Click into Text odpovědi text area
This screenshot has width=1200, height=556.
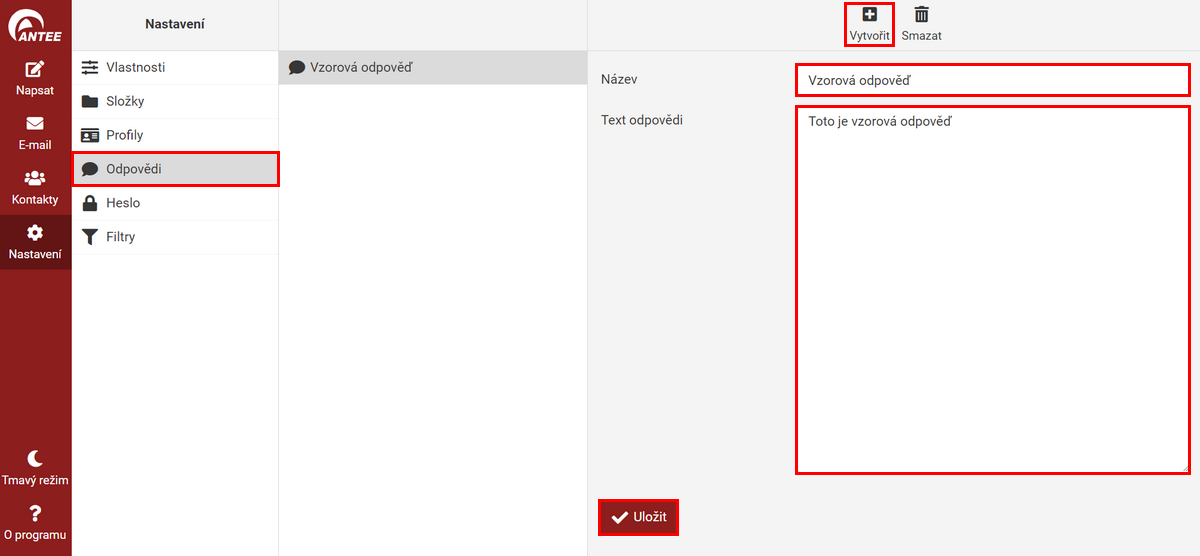pyautogui.click(x=992, y=290)
